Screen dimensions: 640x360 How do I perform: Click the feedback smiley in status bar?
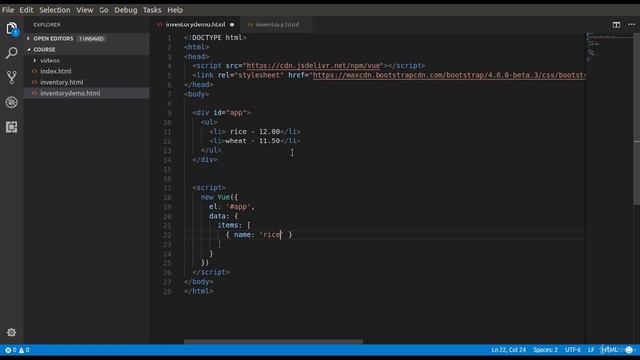[629, 350]
